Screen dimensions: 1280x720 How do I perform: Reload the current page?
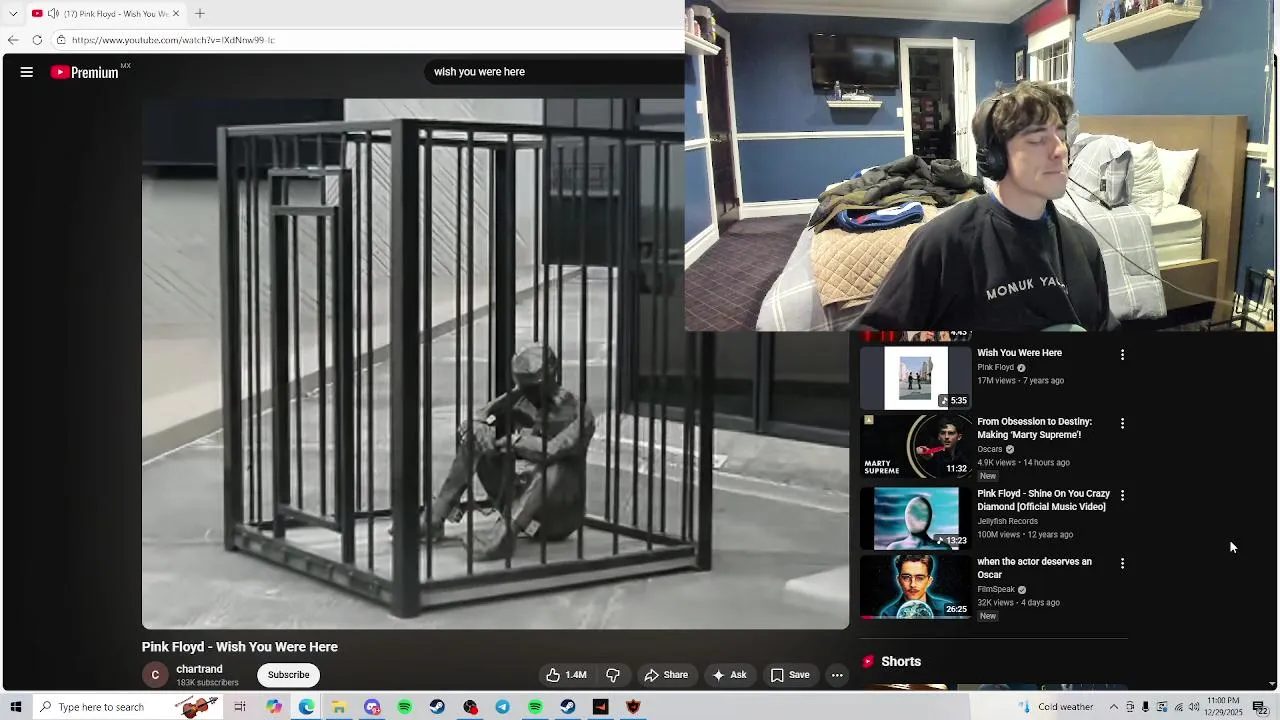(37, 40)
